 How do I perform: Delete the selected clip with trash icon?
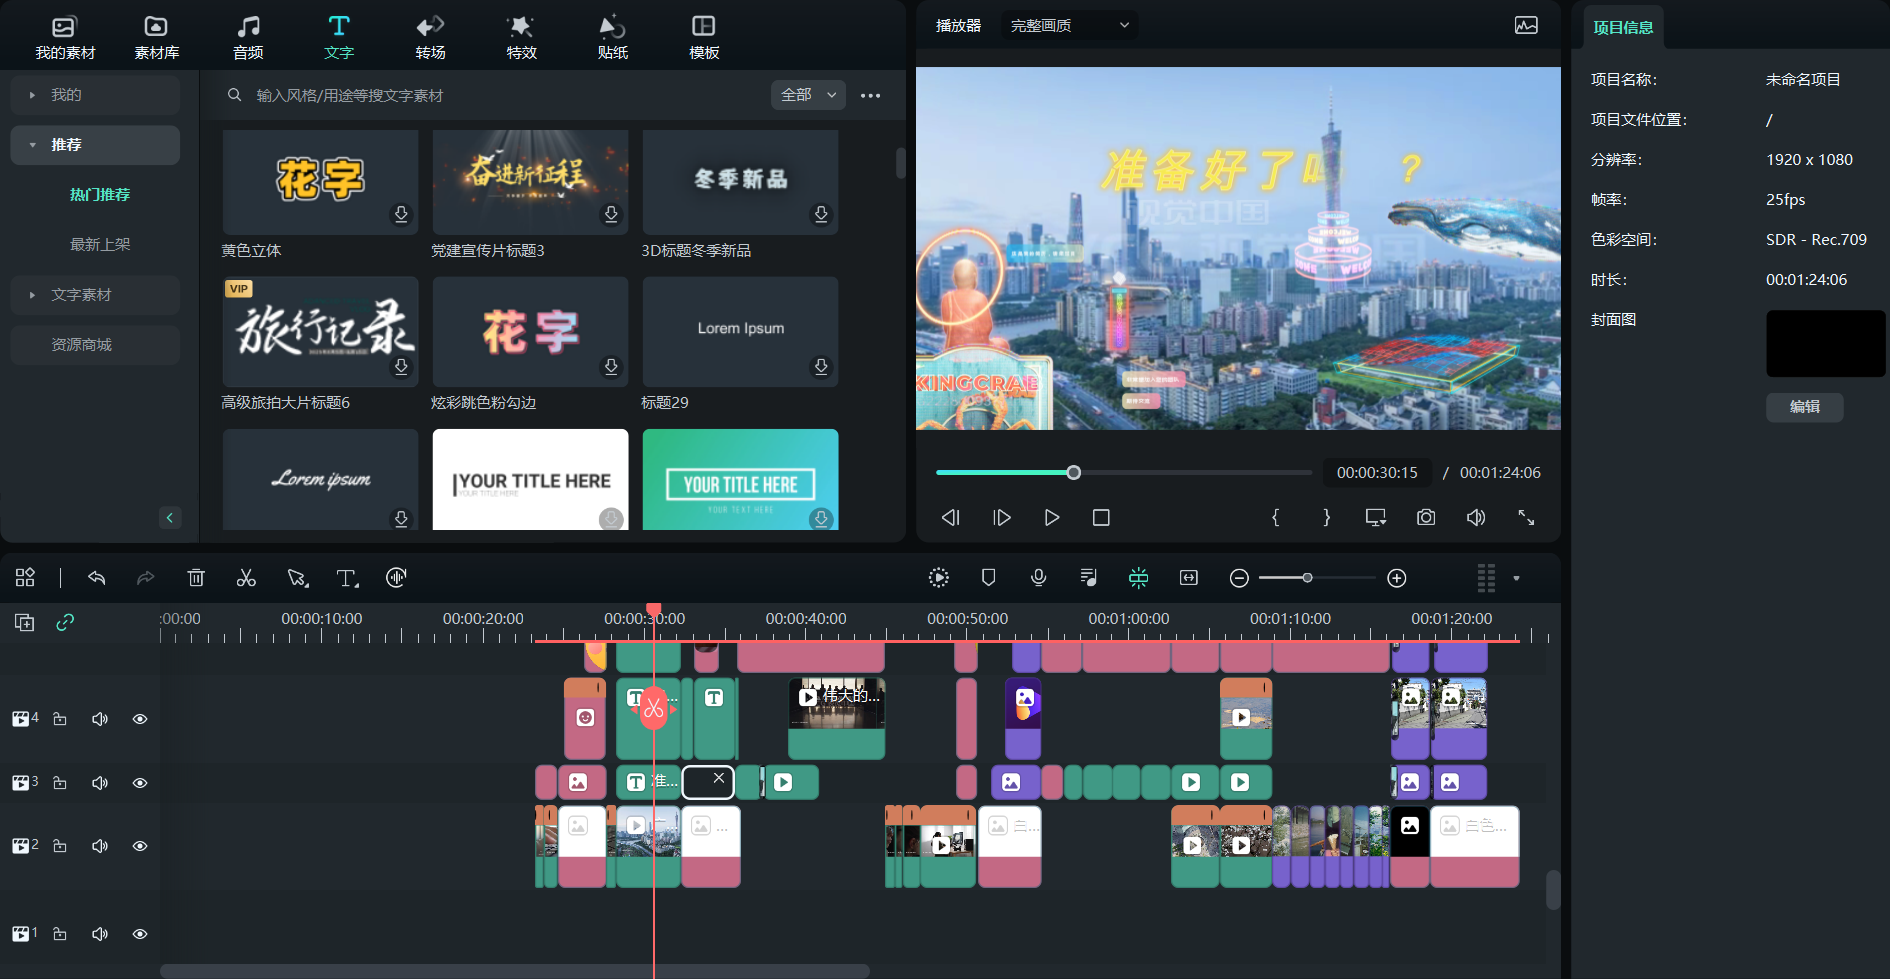pos(196,578)
